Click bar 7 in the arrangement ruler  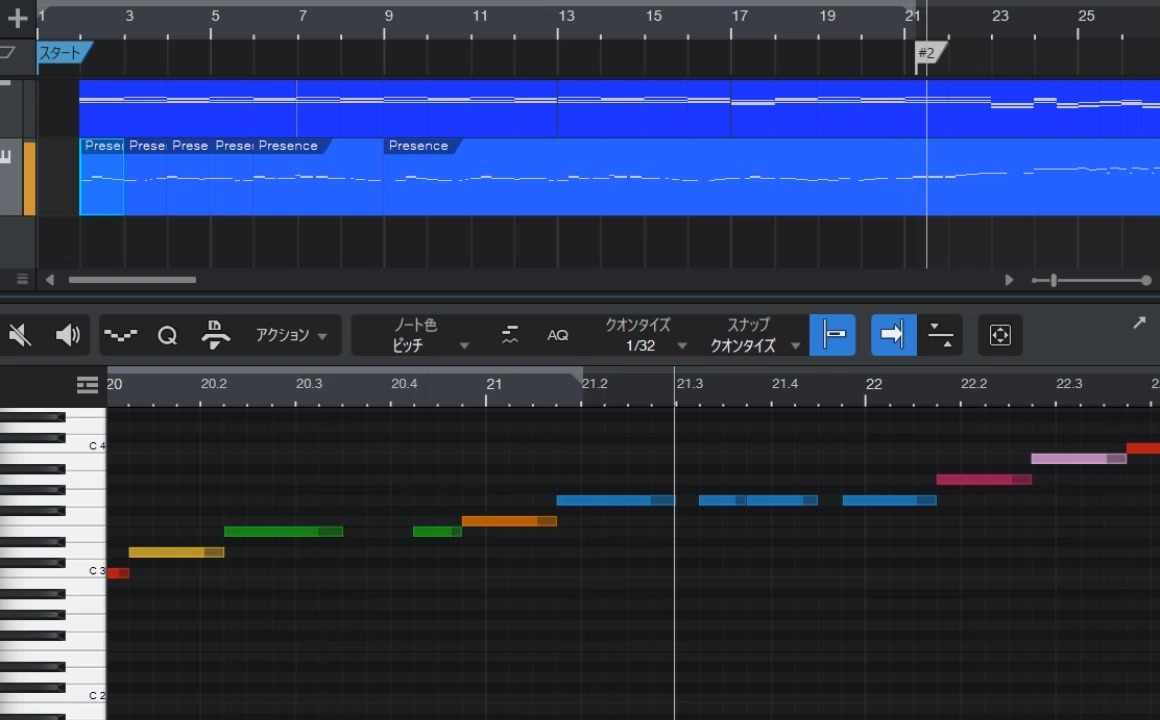click(302, 16)
